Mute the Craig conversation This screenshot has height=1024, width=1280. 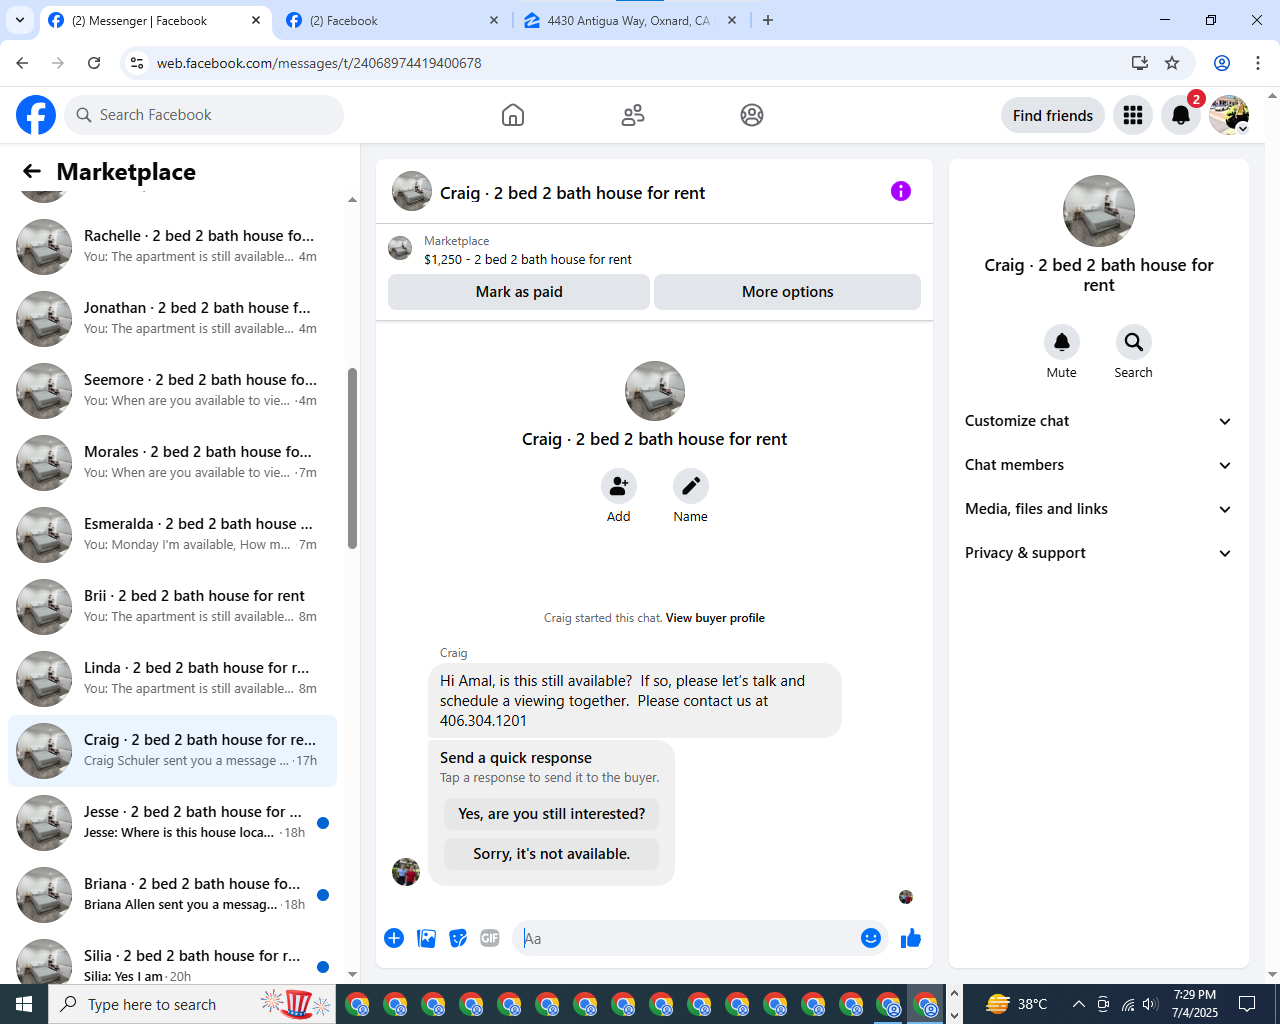click(1062, 342)
